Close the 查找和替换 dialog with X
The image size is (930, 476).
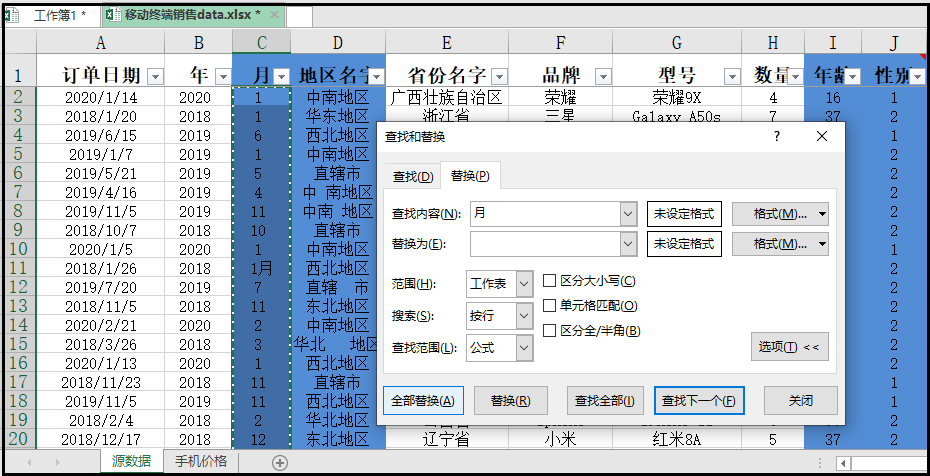pyautogui.click(x=821, y=137)
